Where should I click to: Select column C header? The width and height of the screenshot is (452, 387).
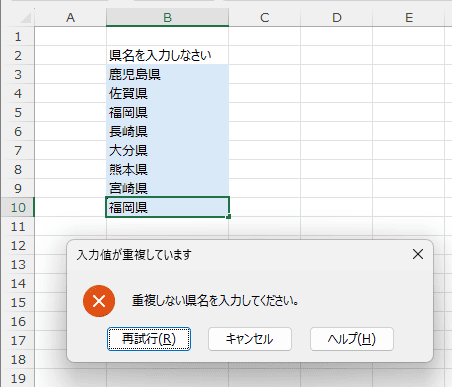point(265,17)
